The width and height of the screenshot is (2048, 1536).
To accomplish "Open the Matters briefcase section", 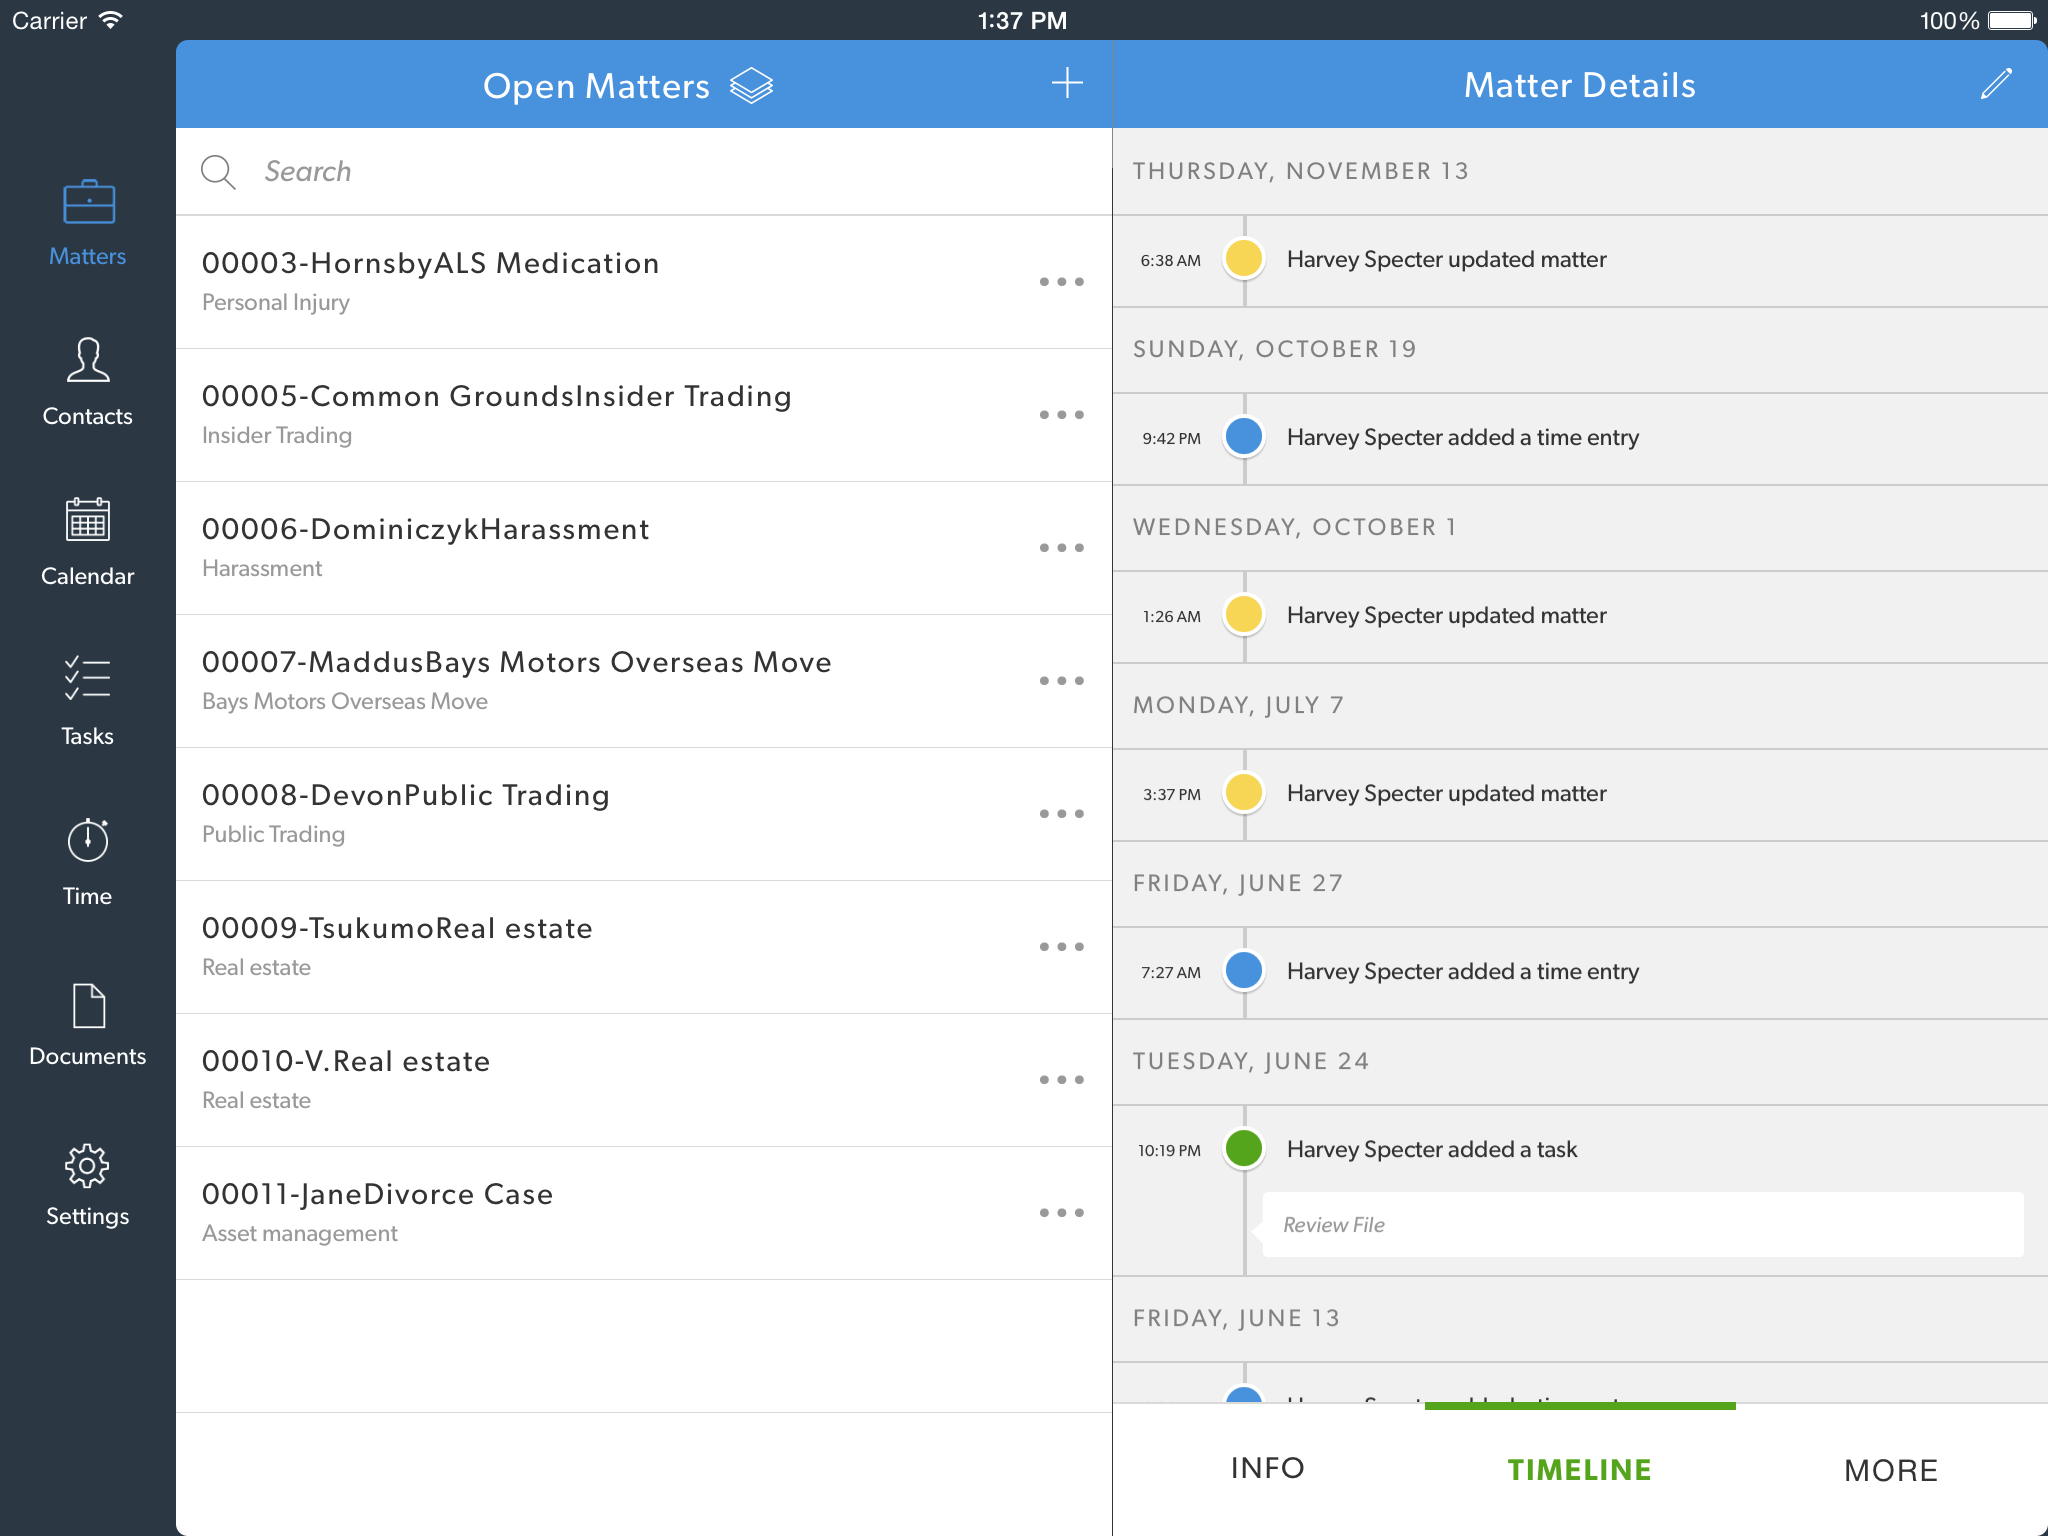I will [88, 223].
